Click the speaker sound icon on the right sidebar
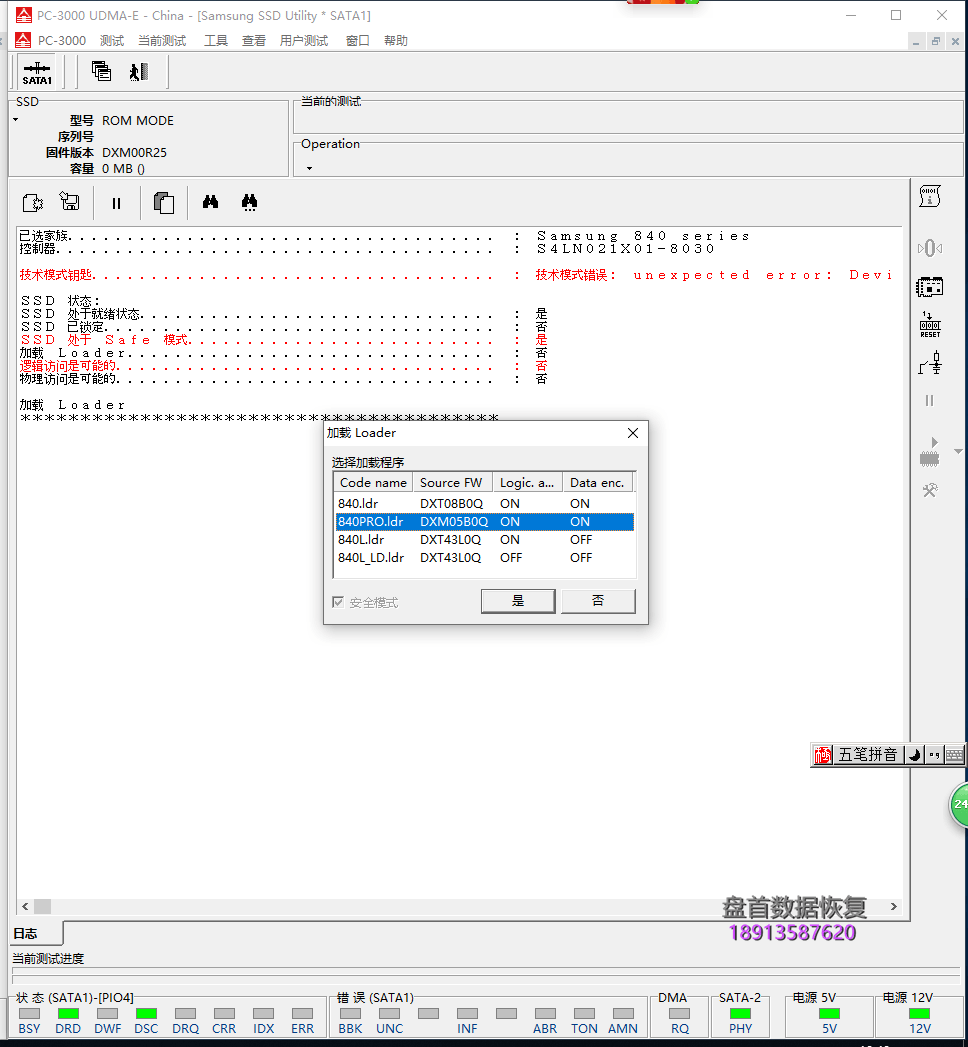968x1047 pixels. click(x=929, y=248)
